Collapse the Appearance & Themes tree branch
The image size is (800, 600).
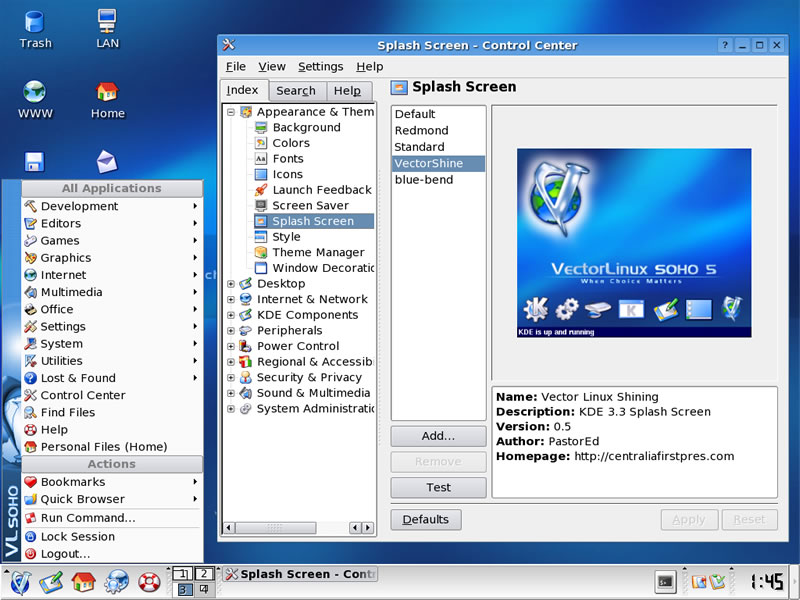coord(231,111)
